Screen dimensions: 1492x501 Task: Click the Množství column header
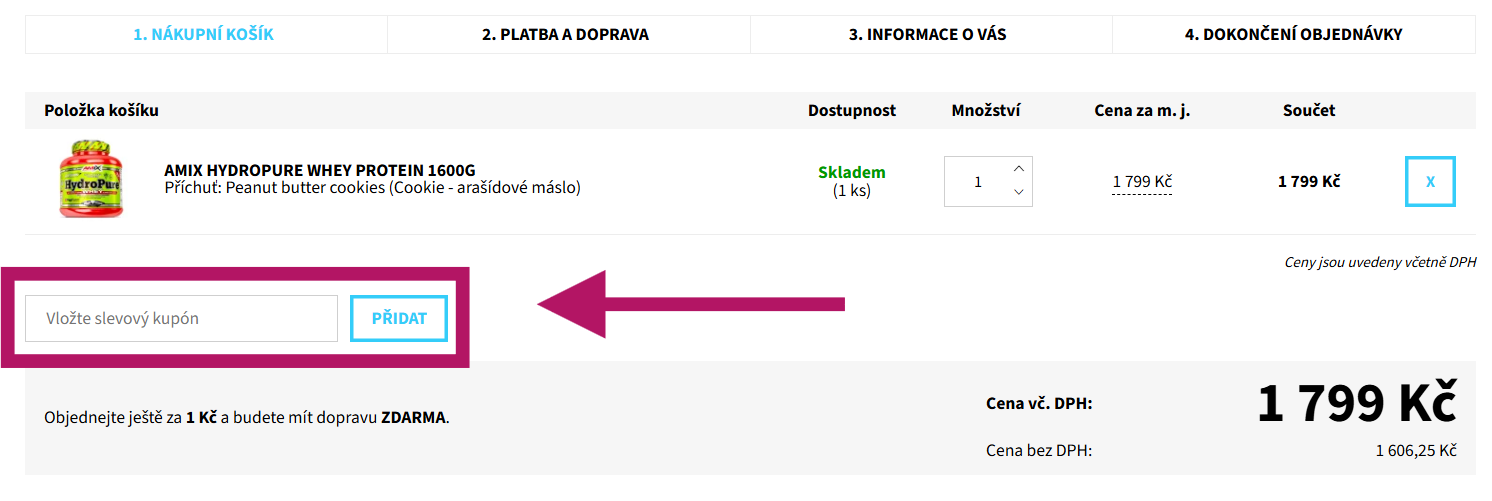pos(986,111)
